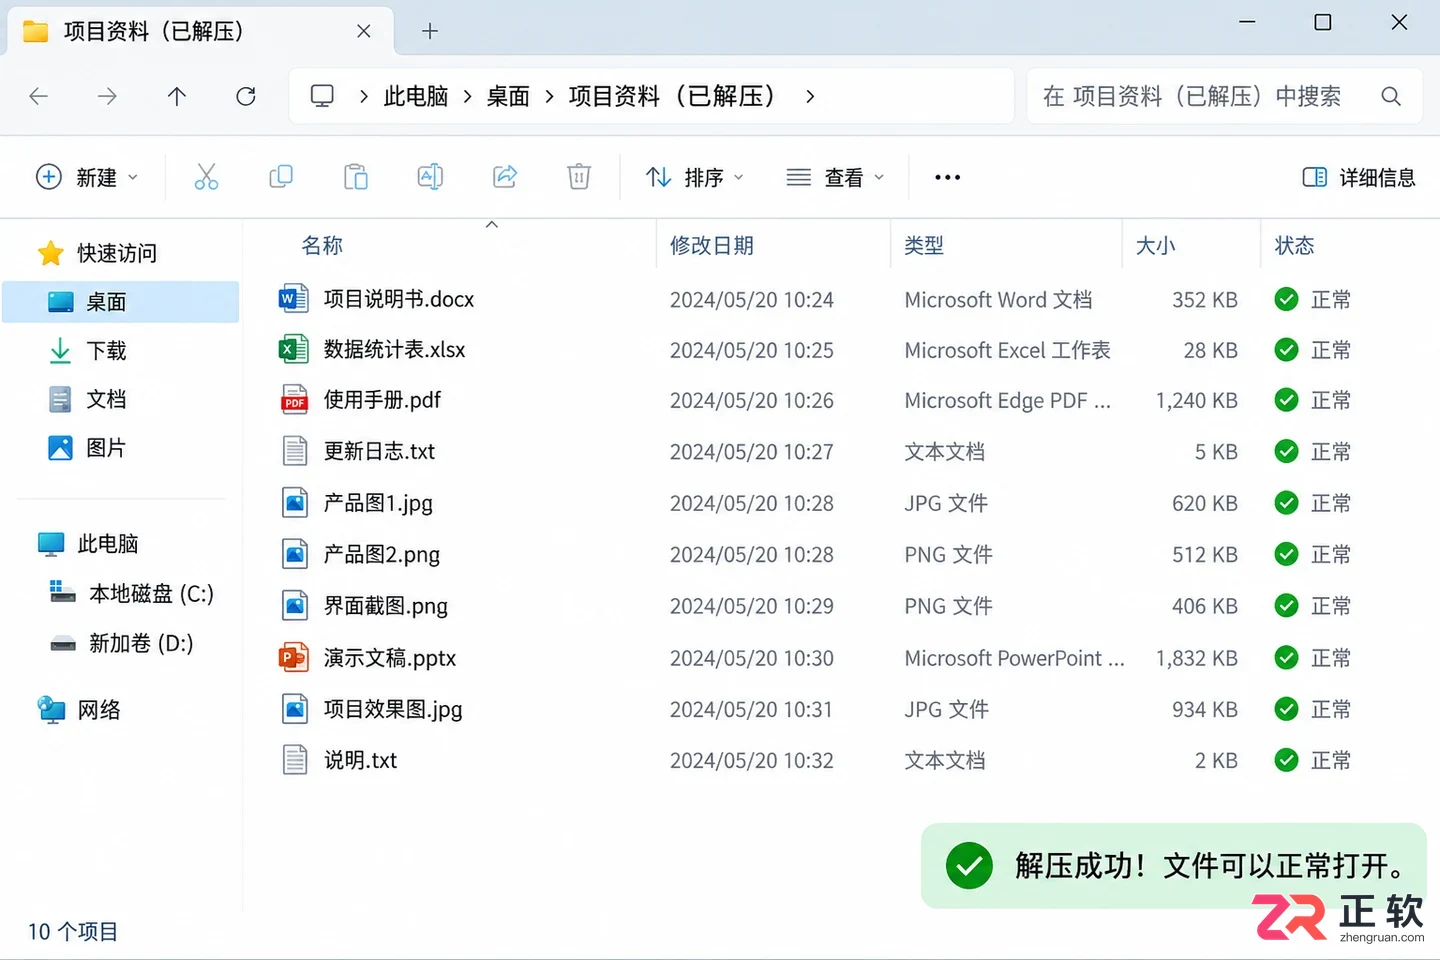
Task: Click the image icon of 产品图1.jpg
Action: tap(295, 503)
